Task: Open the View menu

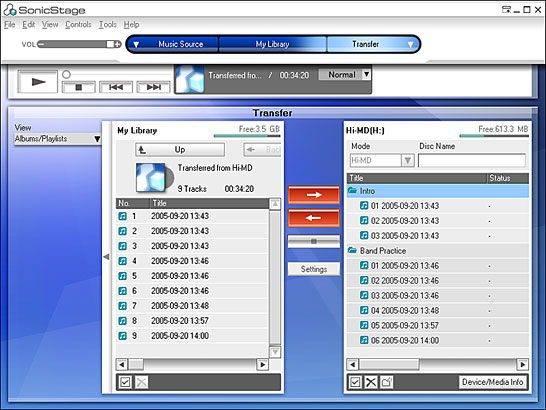Action: pos(50,24)
